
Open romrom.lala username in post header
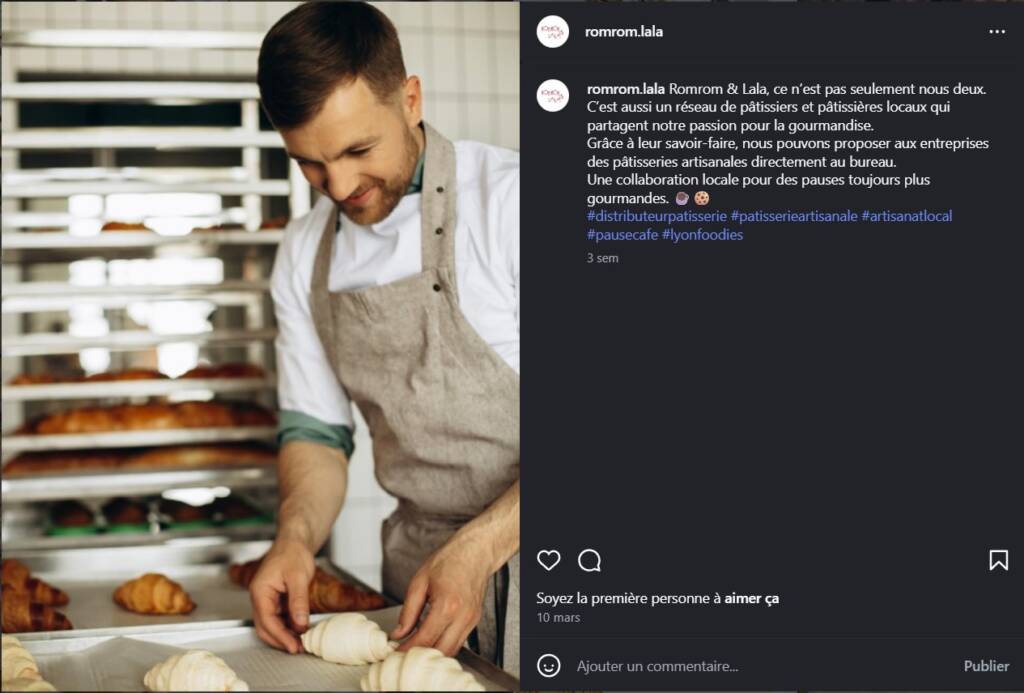coord(624,31)
